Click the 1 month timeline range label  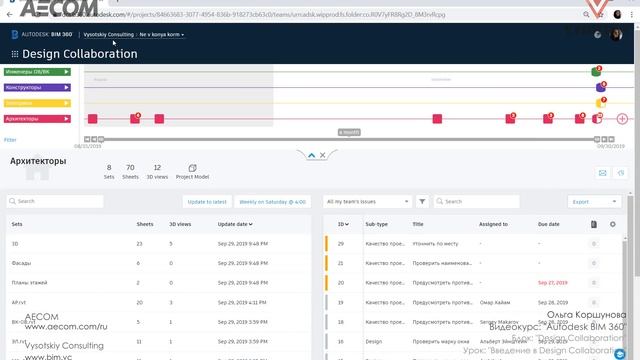[x=349, y=132]
